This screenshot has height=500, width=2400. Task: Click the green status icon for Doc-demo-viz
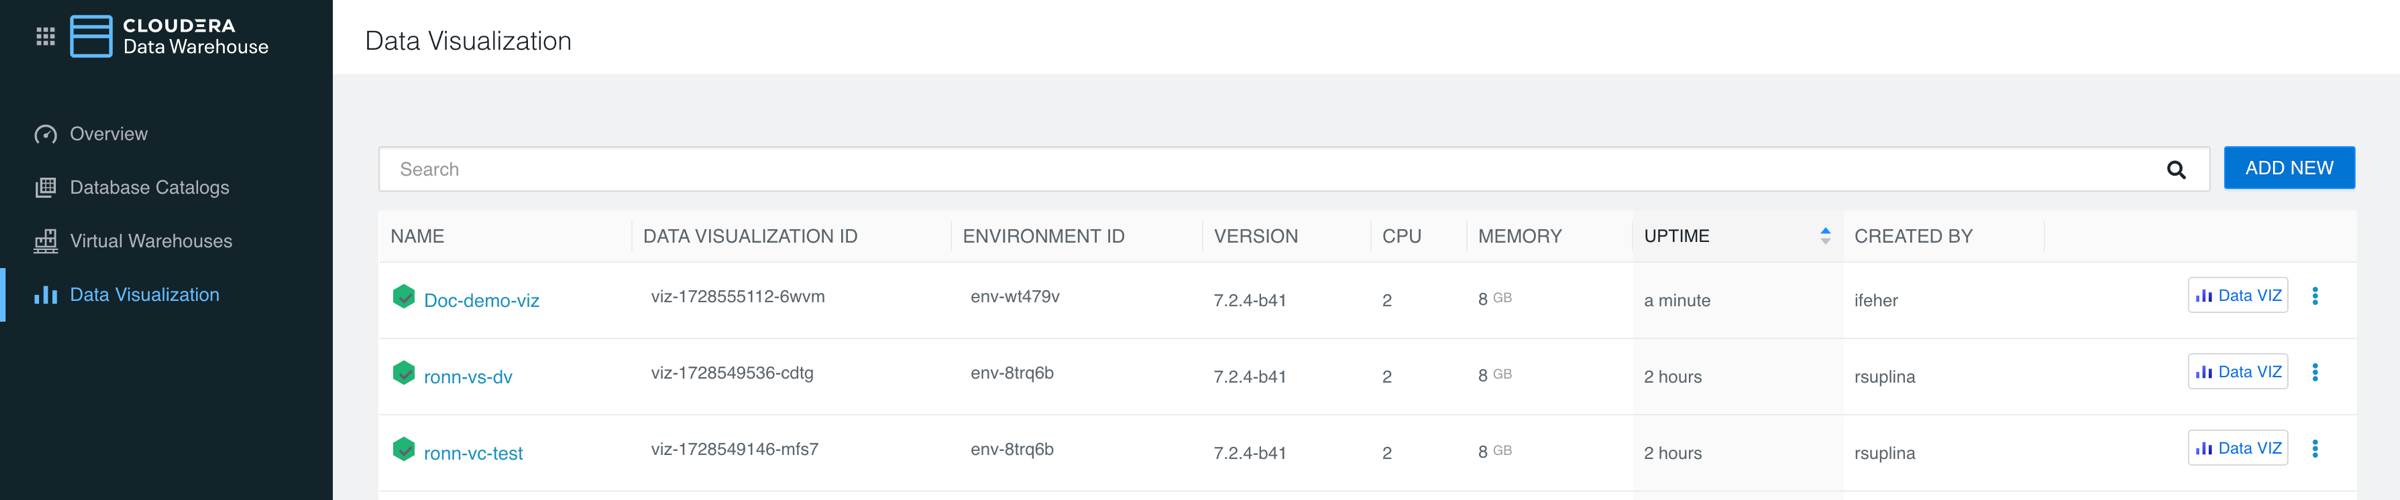tap(404, 297)
